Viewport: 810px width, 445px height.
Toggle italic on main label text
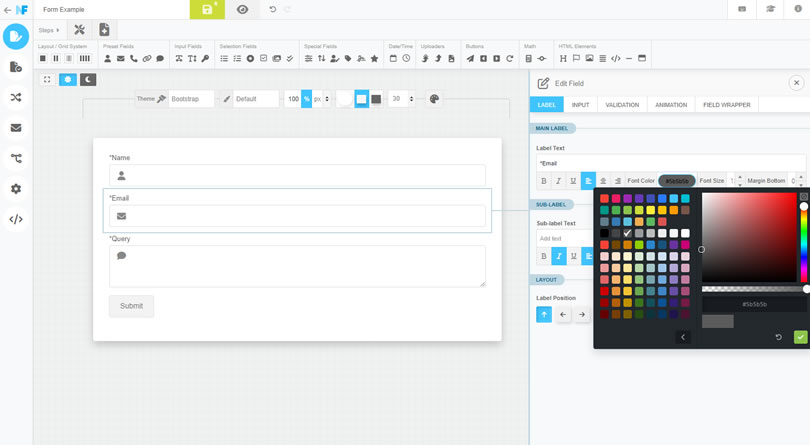coord(558,181)
